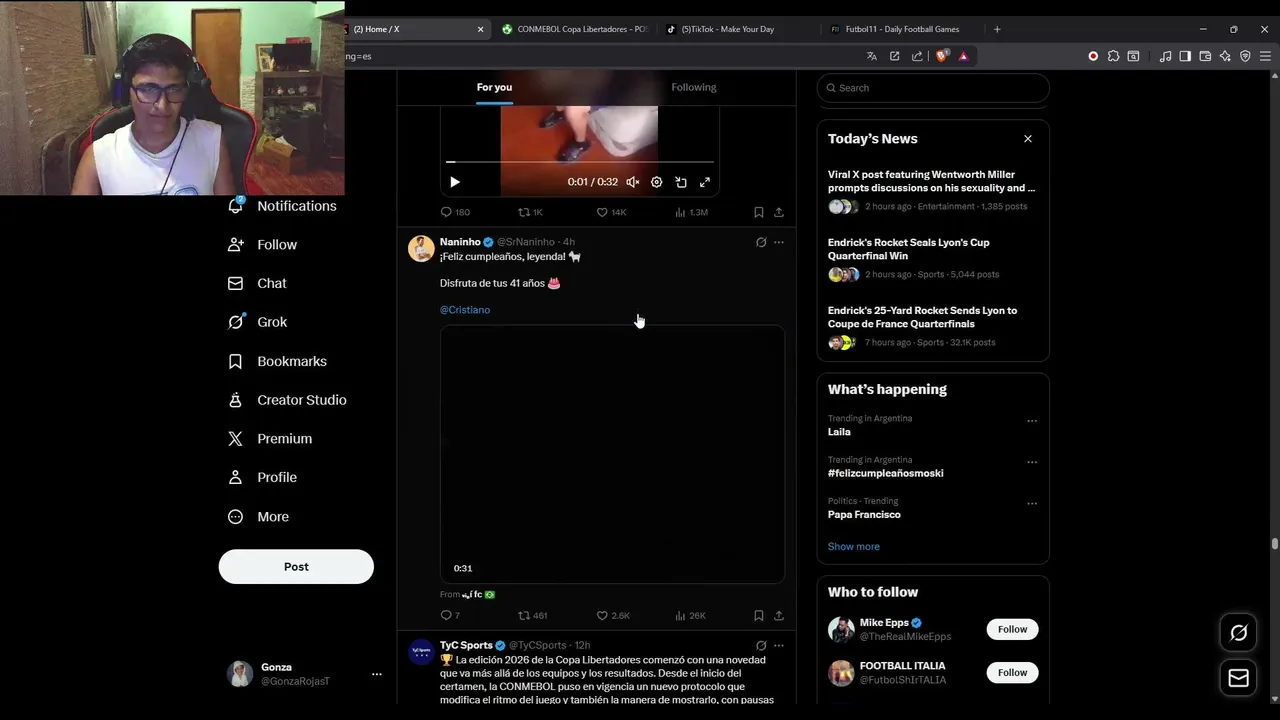Open the @Cristiano mention link
Screen dimensions: 1280x720
[465, 310]
